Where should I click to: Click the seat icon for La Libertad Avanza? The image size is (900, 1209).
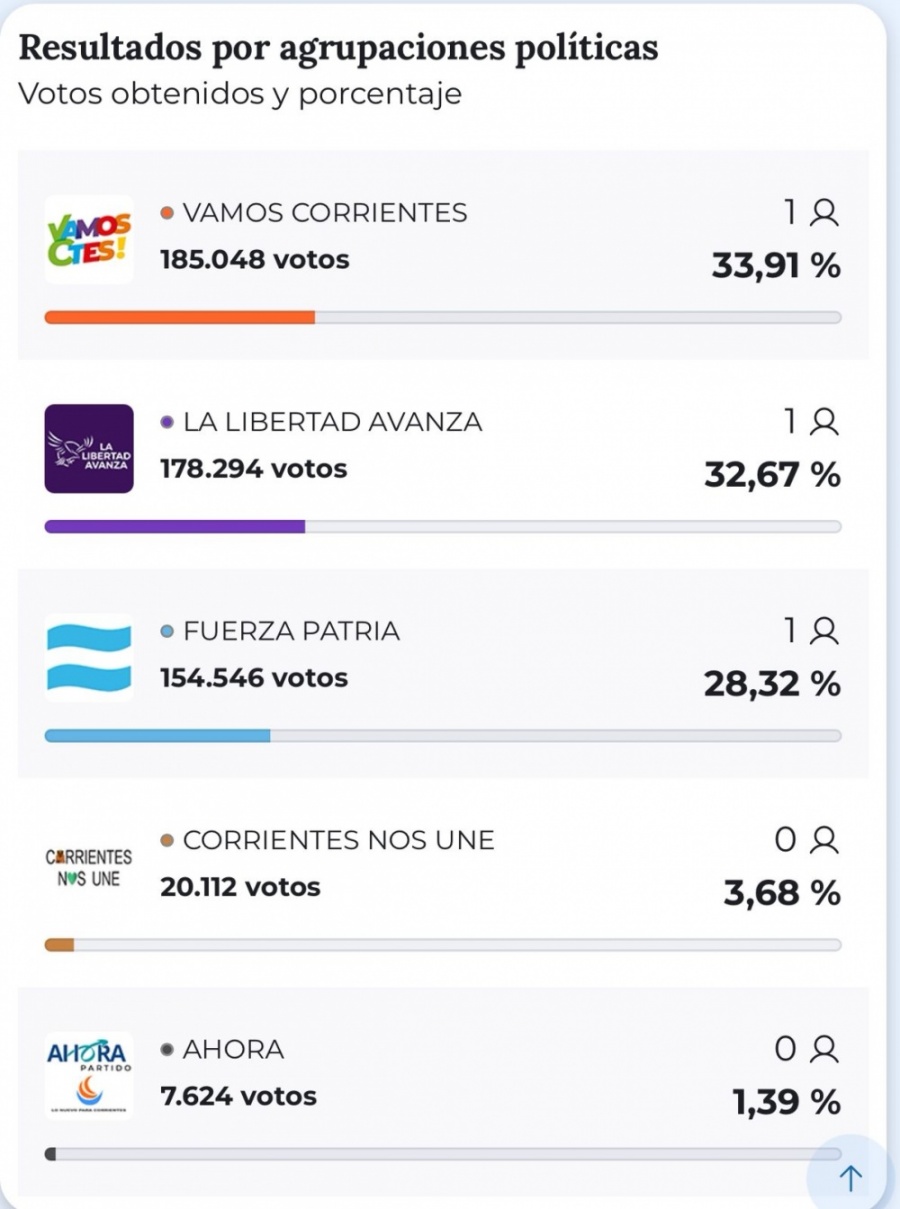point(824,422)
